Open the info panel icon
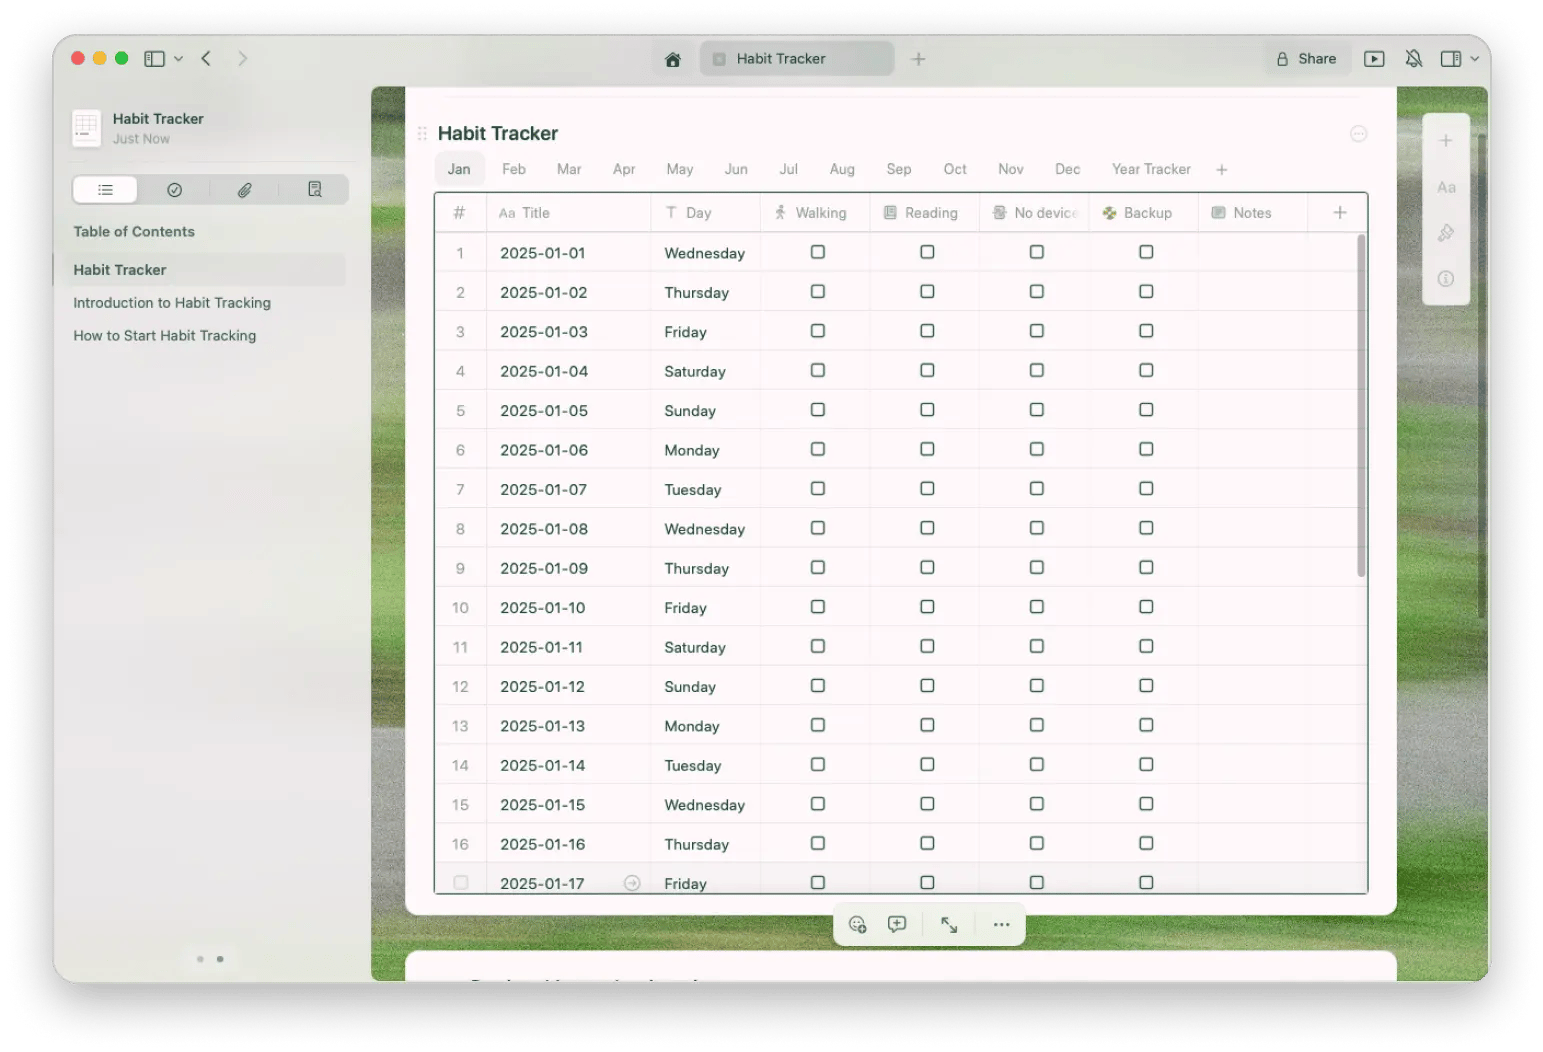Screen dimensions: 1543x1052 point(1445,279)
